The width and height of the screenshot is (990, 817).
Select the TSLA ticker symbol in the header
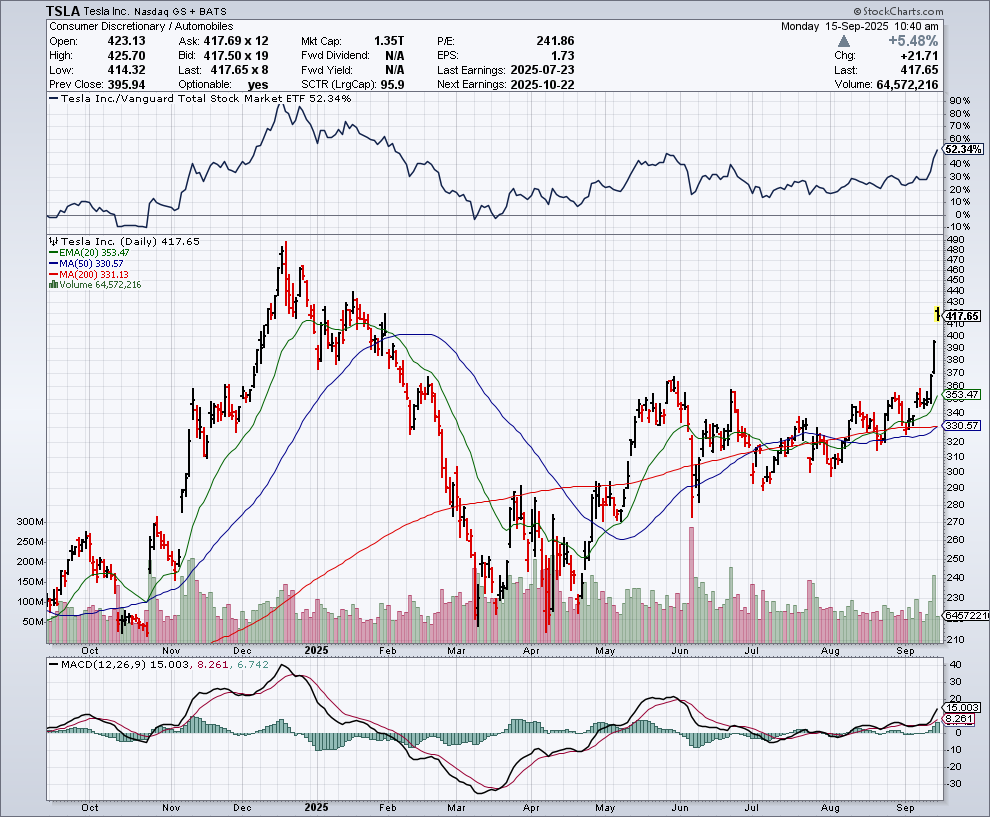[x=63, y=11]
